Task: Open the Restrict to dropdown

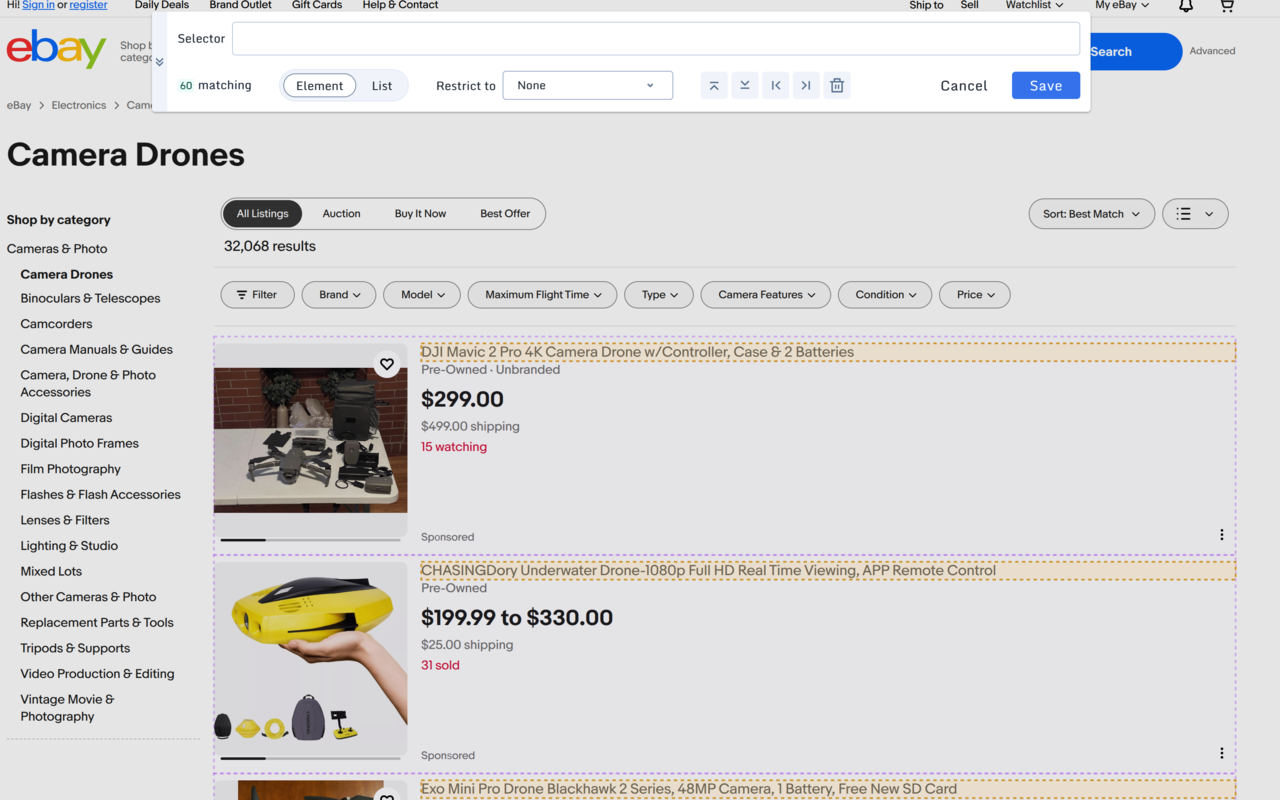Action: pyautogui.click(x=587, y=86)
